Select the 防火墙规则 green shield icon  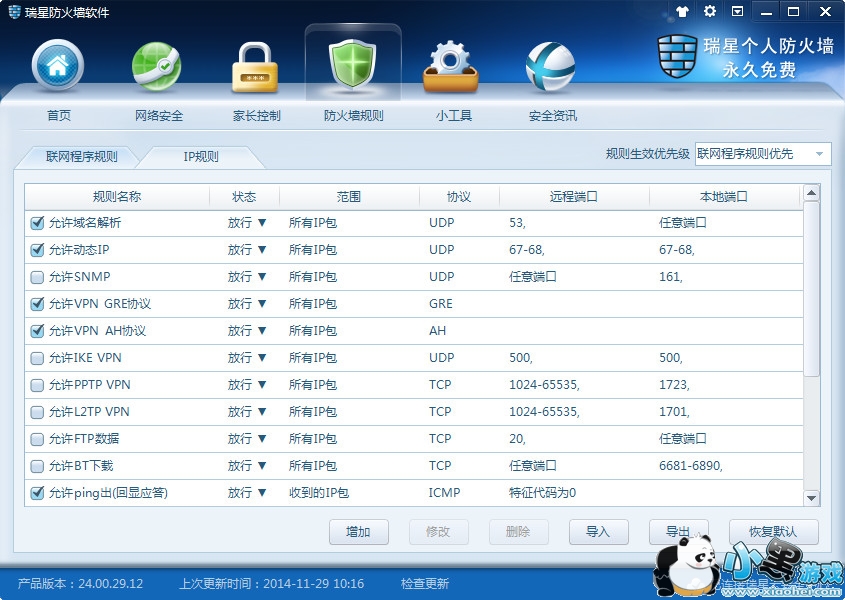coord(353,64)
